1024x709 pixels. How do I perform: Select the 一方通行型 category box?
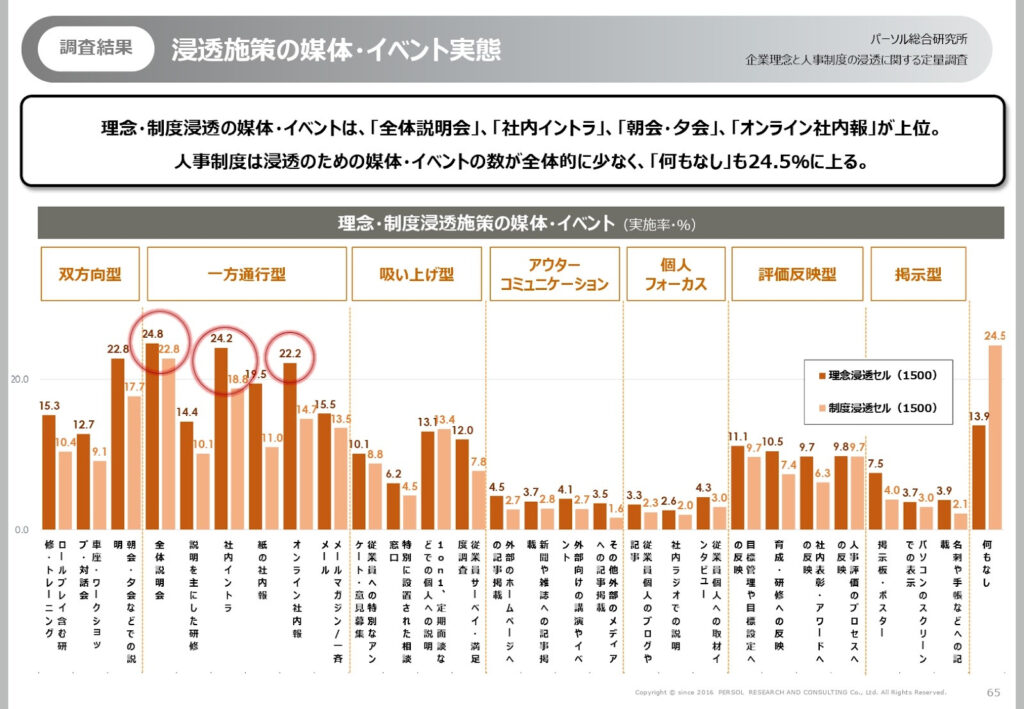[245, 274]
